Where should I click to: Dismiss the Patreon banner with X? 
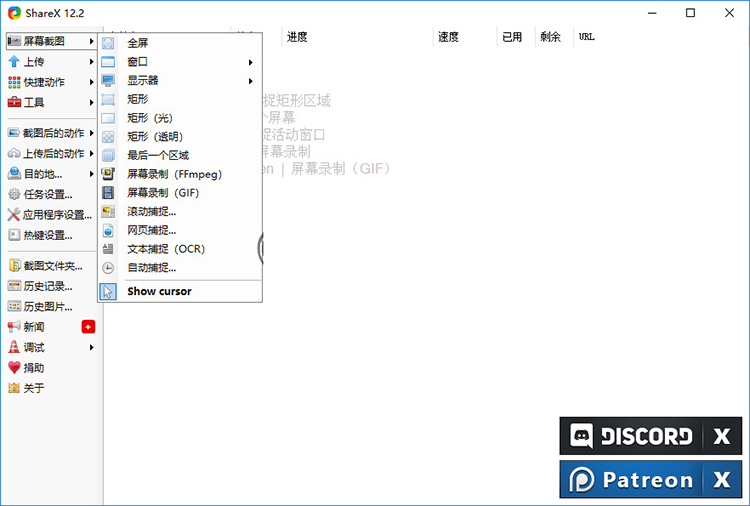tap(721, 480)
